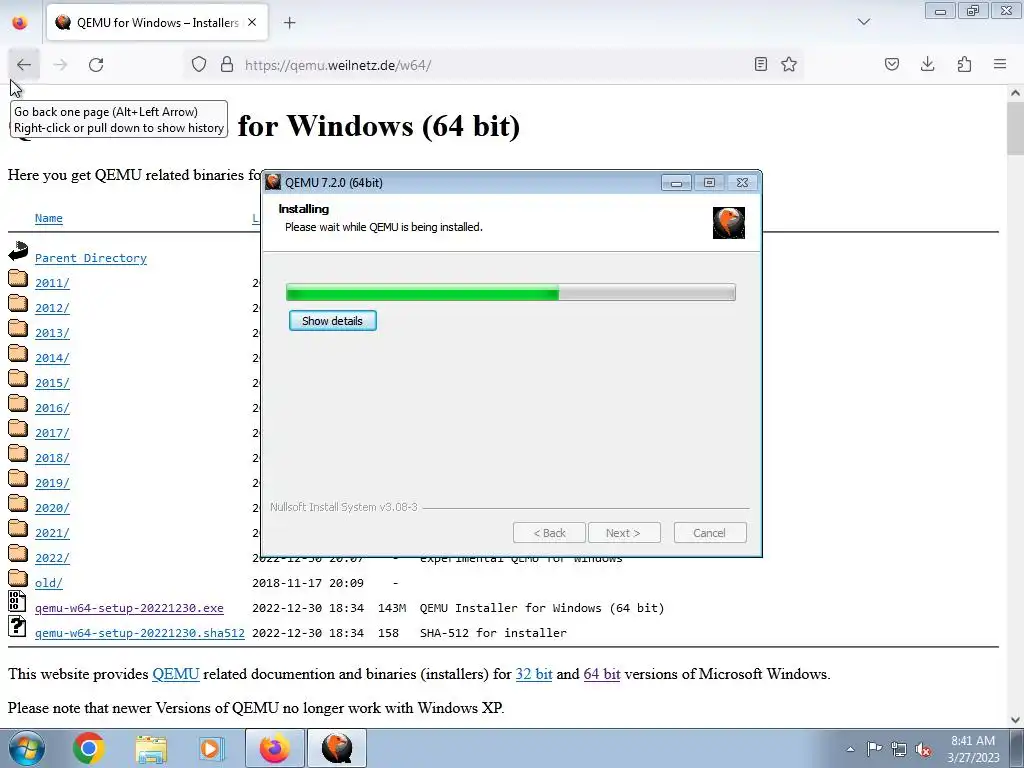Viewport: 1024px width, 768px height.
Task: Open the Action Center flag icon
Action: pos(874,749)
